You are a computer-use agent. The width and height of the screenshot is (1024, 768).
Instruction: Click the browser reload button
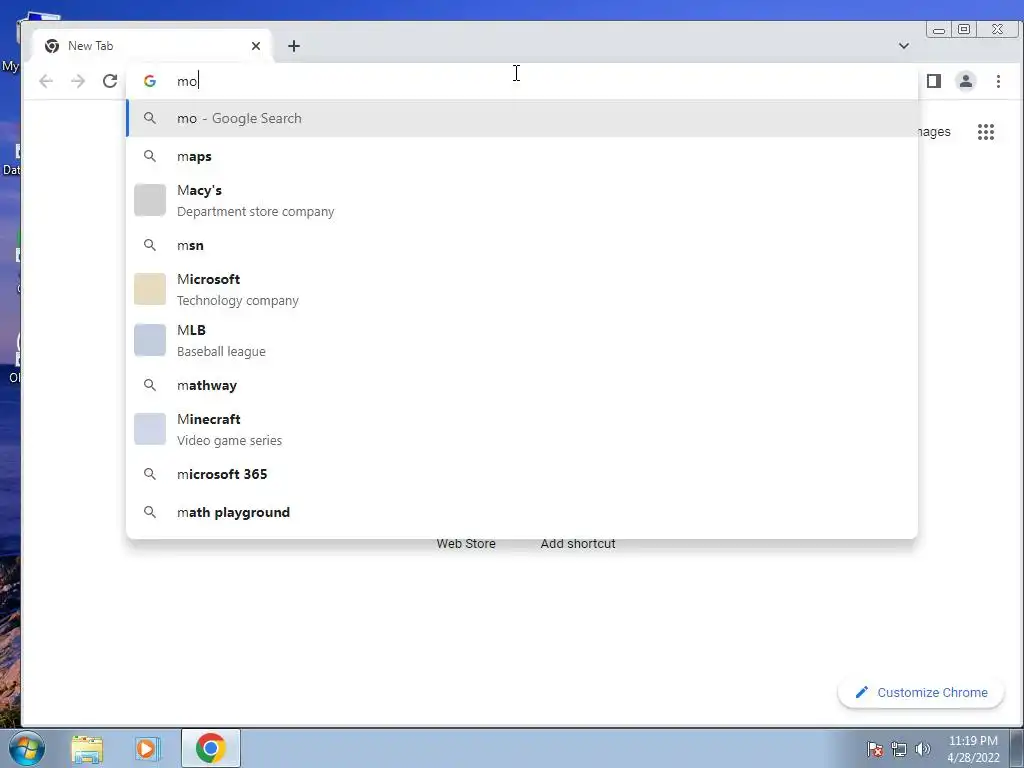110,81
